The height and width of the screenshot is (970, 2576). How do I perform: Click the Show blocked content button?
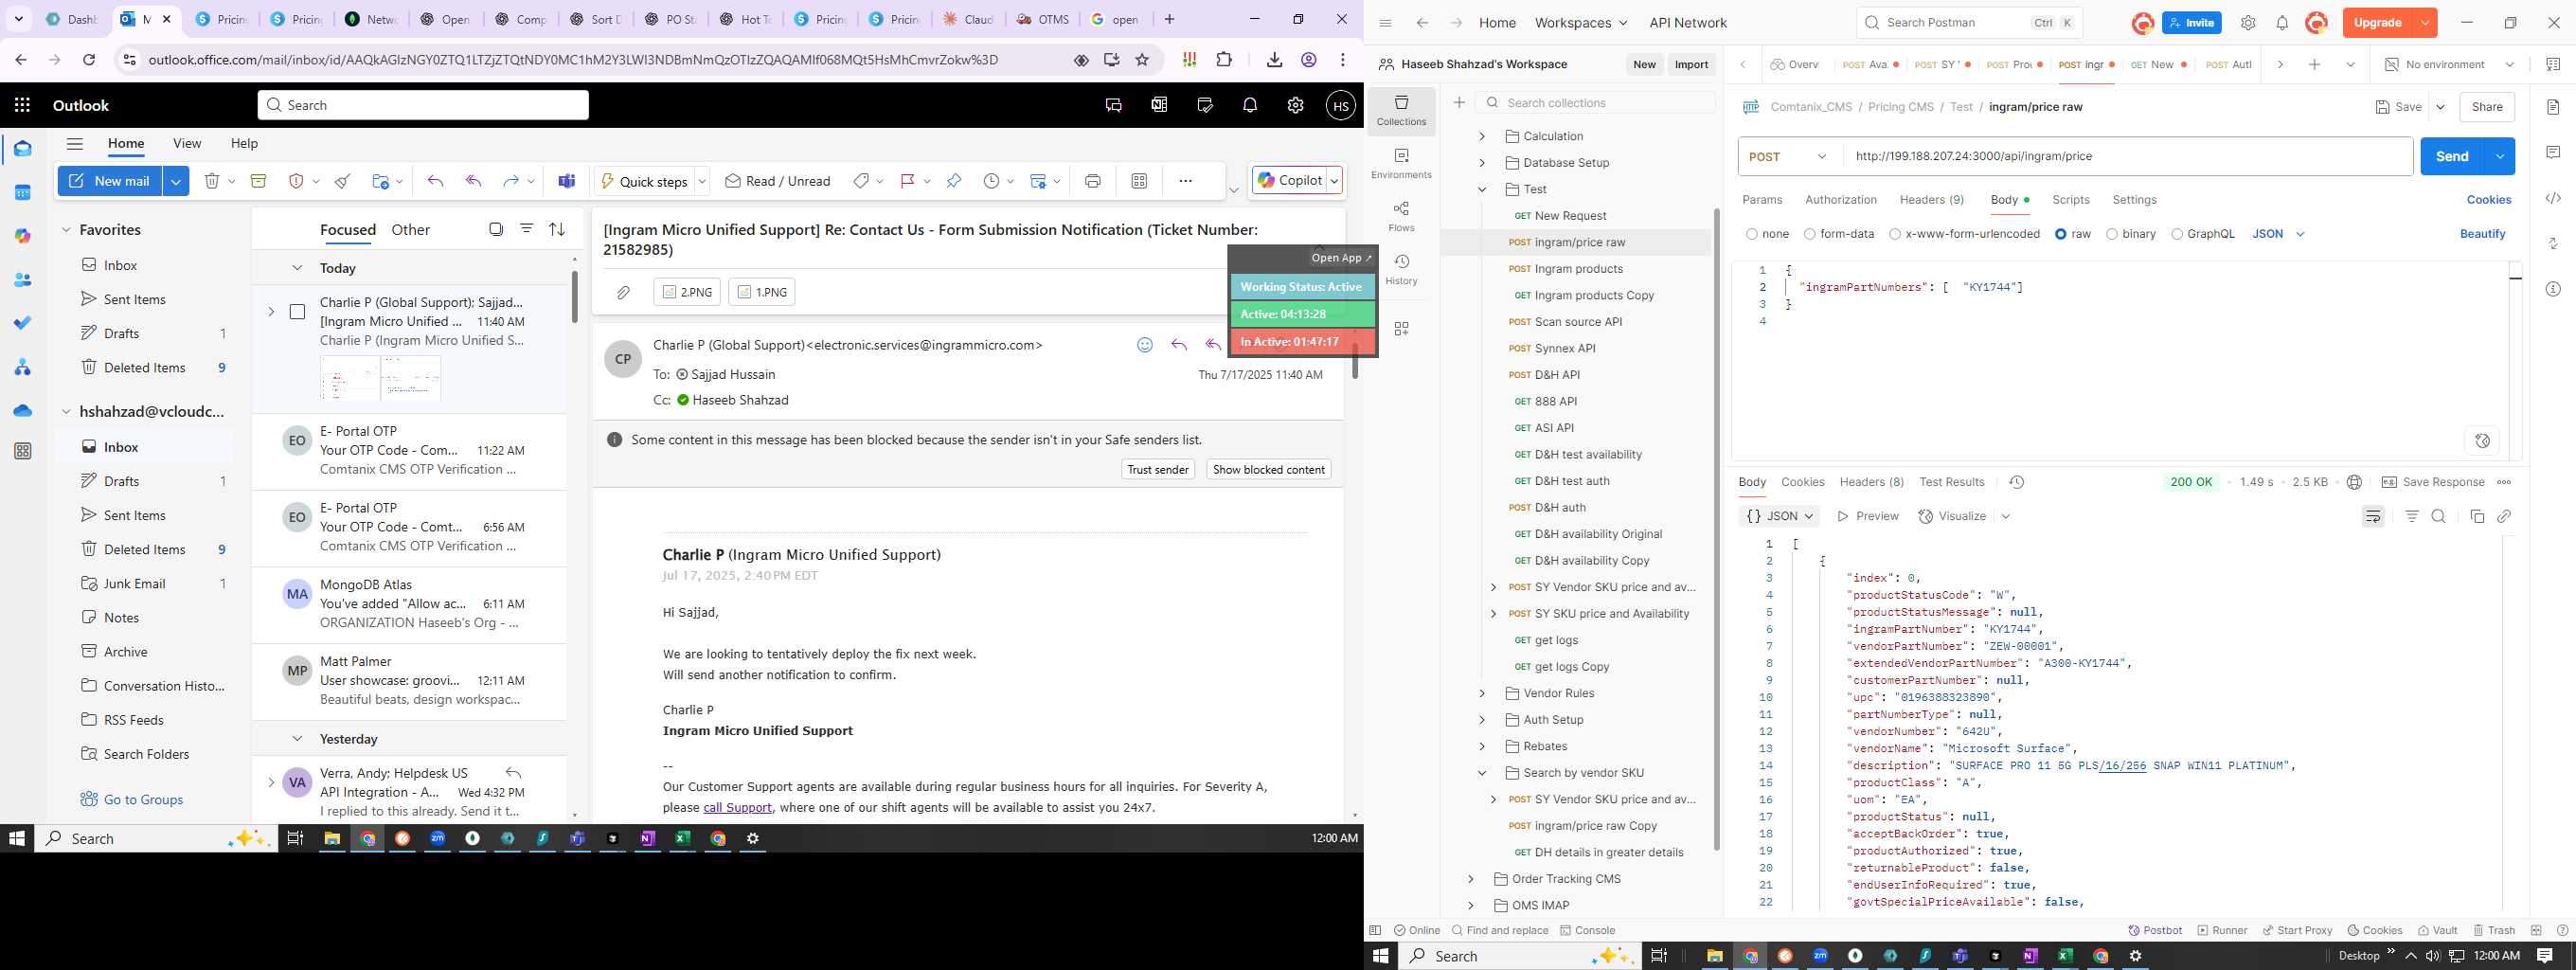click(1268, 469)
